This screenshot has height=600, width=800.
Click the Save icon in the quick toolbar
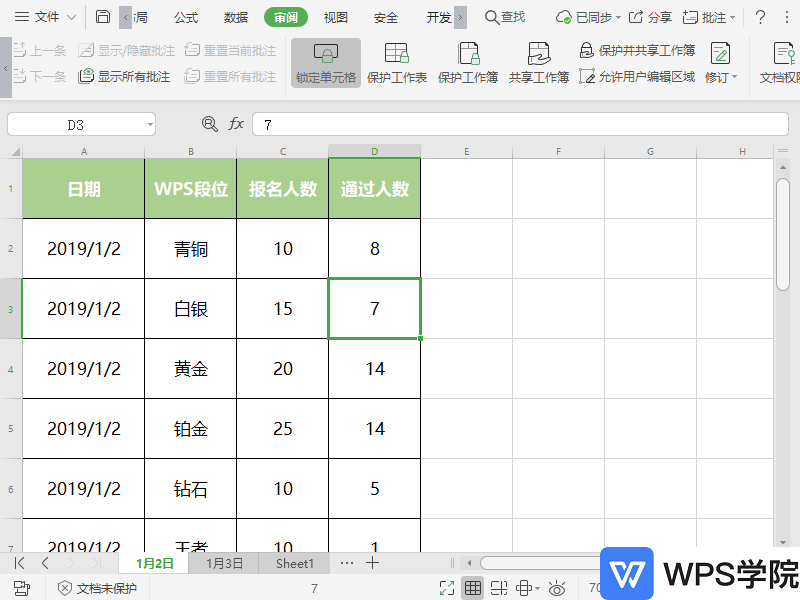click(x=104, y=16)
